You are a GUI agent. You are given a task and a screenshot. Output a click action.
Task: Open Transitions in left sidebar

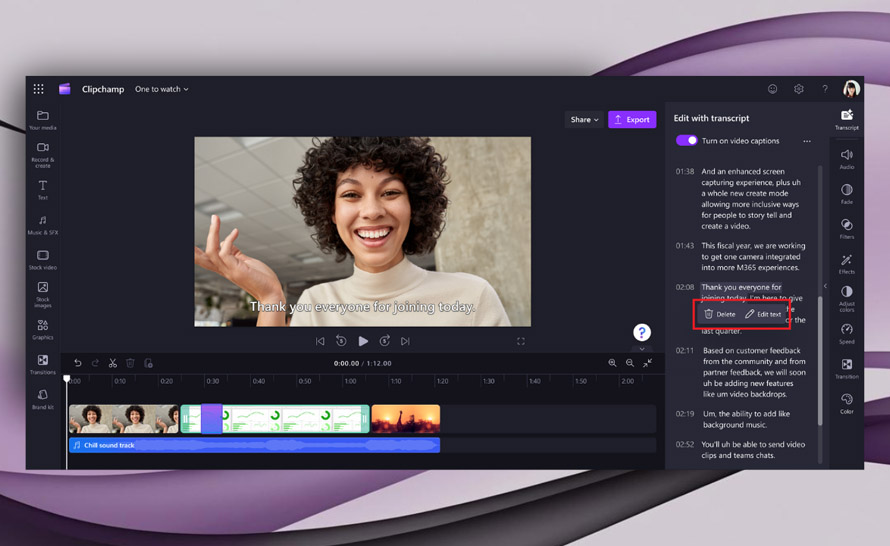click(43, 365)
